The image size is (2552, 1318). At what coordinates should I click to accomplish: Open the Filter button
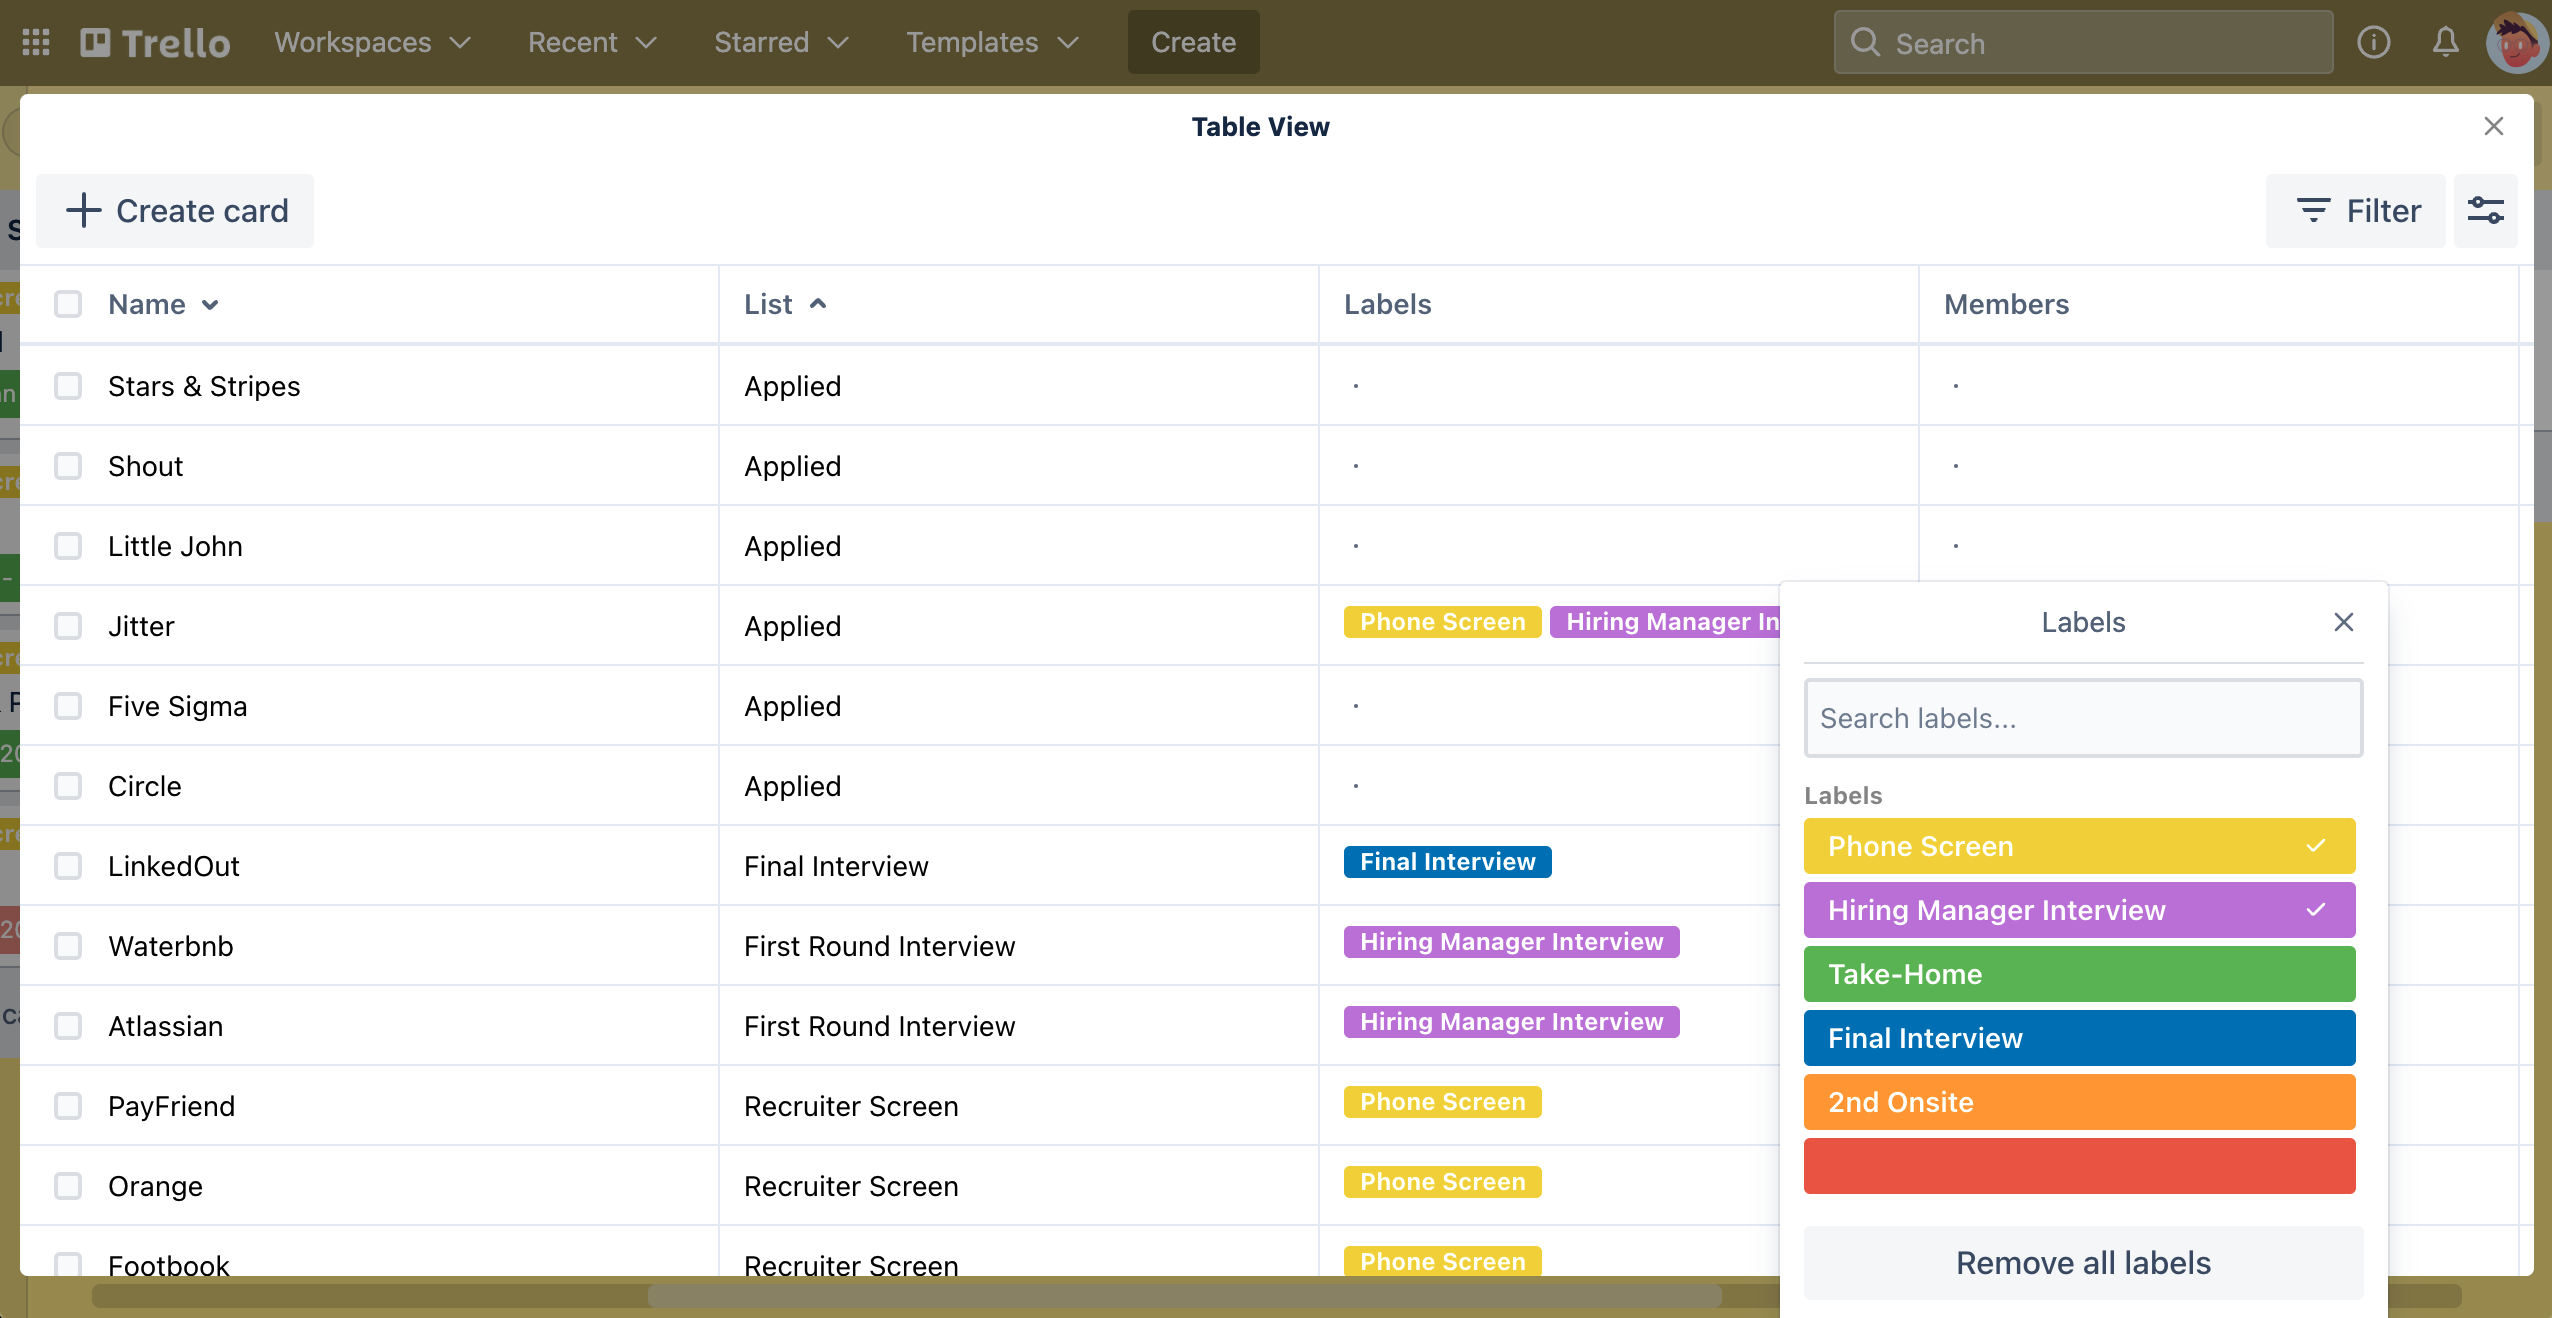[2356, 211]
